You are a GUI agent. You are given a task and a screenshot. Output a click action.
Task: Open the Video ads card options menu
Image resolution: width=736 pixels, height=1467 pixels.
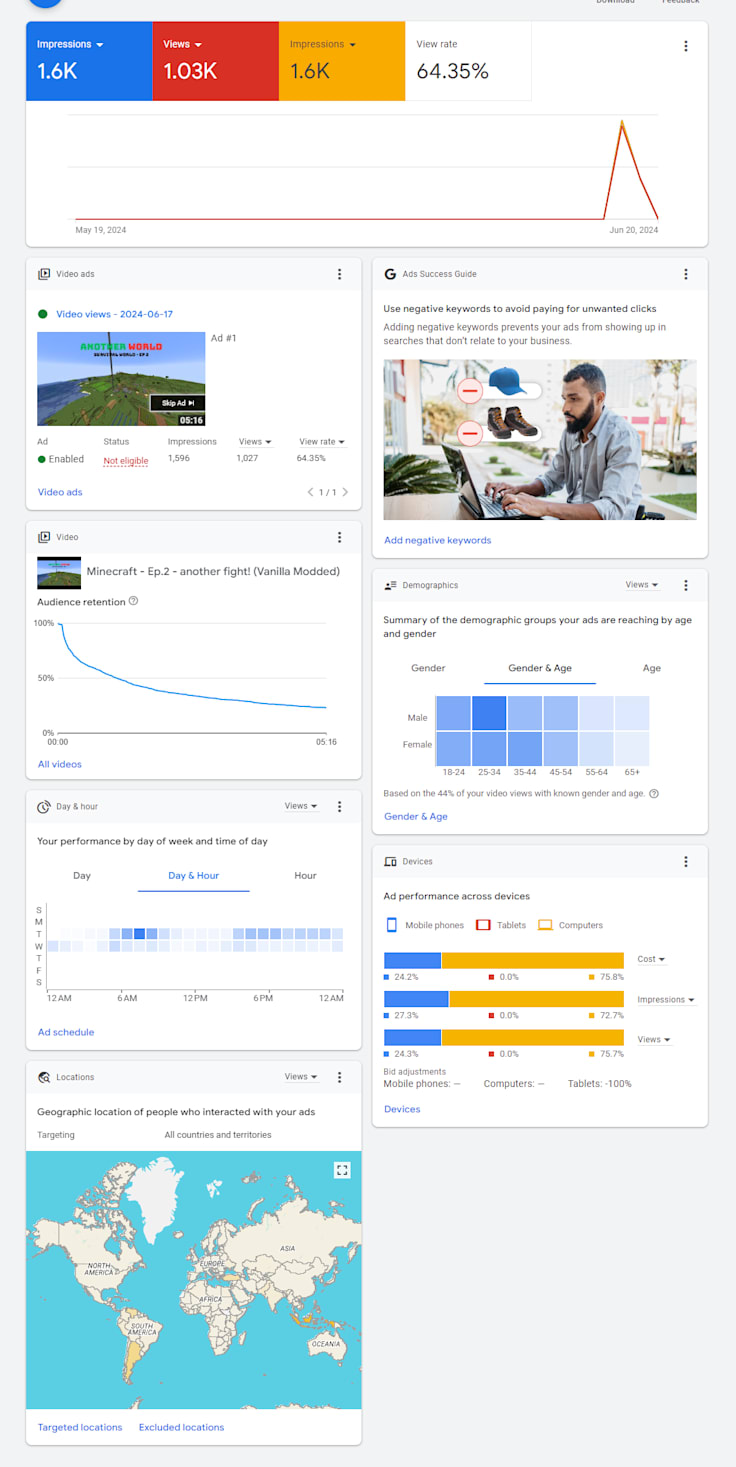pos(339,274)
